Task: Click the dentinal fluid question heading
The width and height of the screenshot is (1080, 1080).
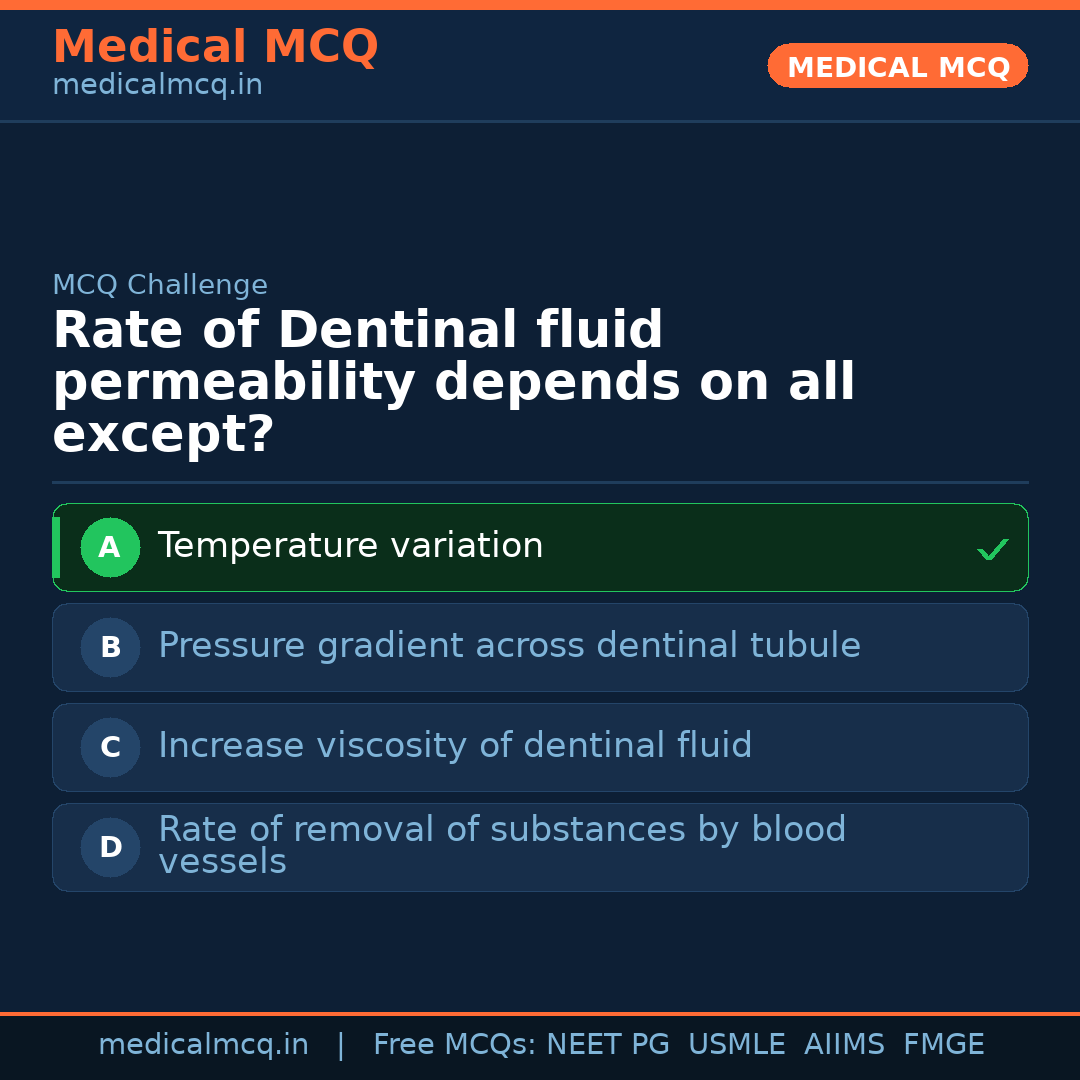Action: [454, 383]
